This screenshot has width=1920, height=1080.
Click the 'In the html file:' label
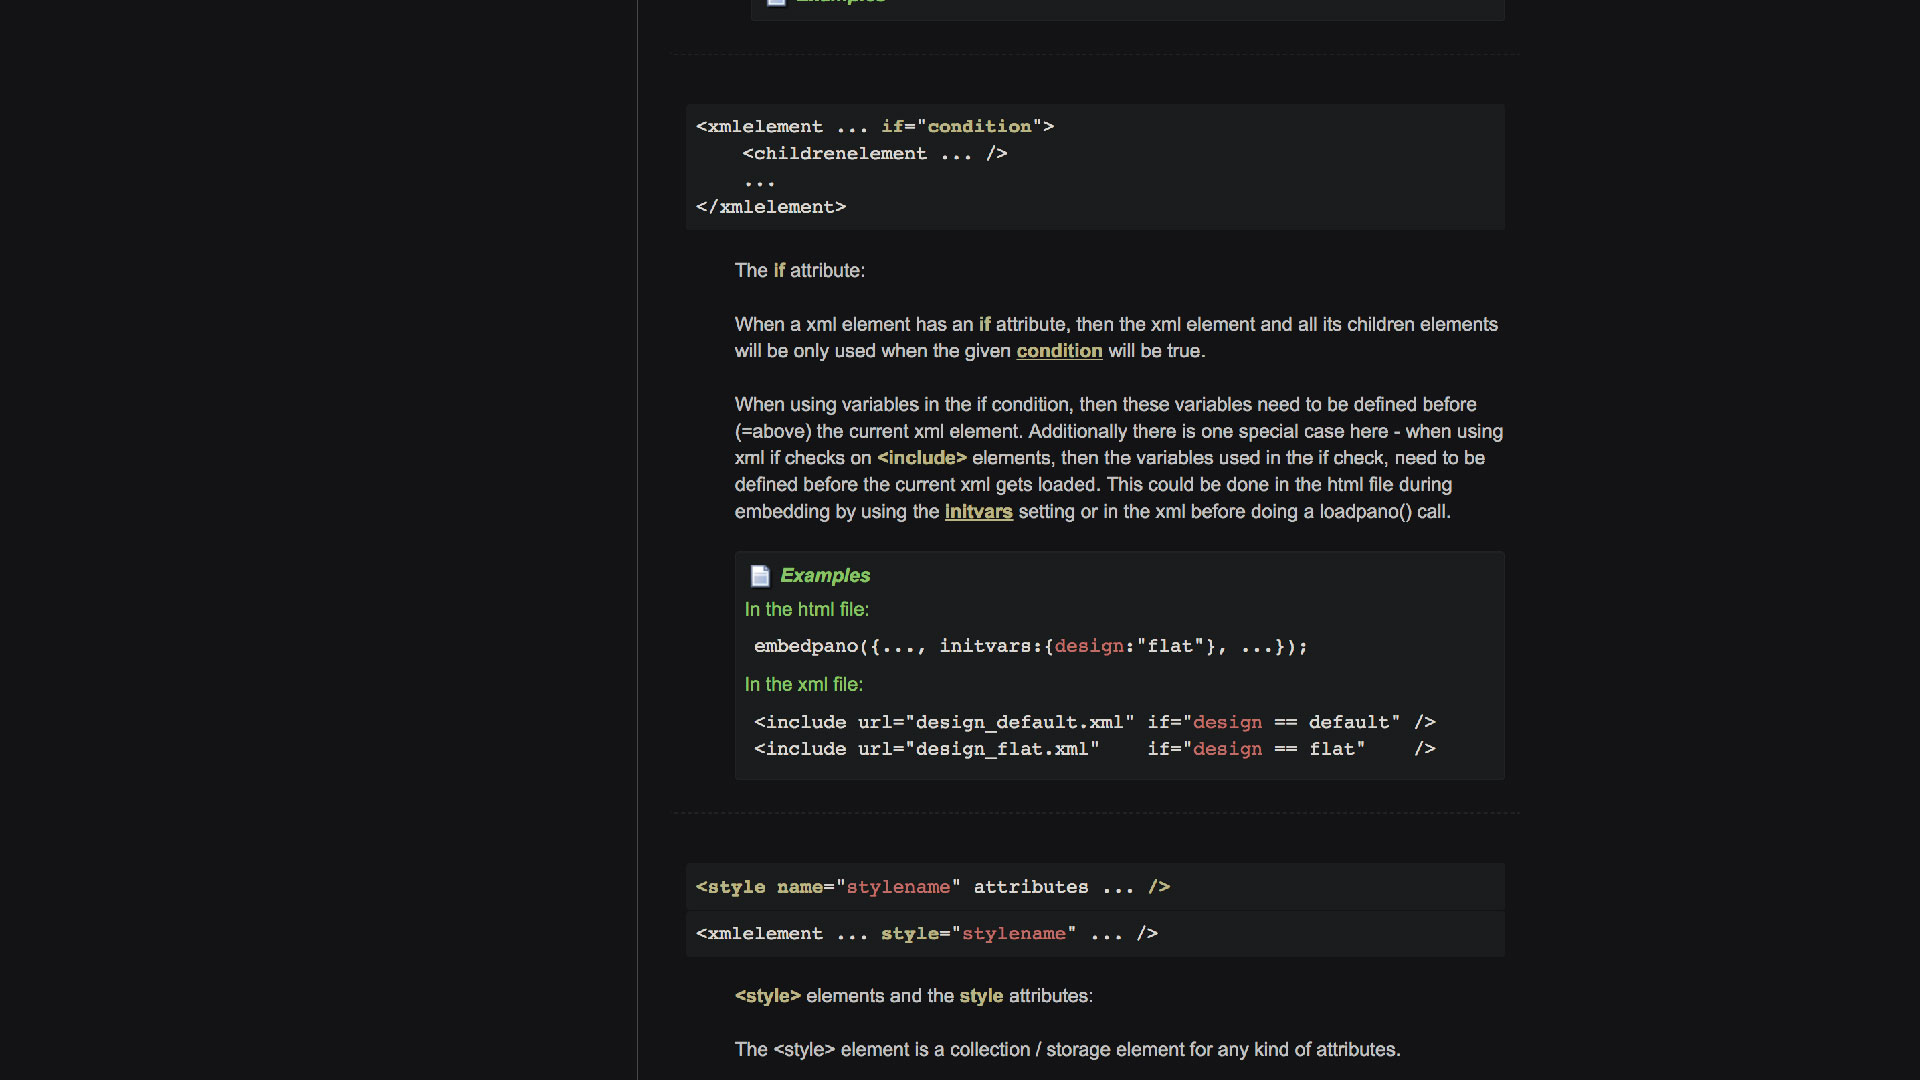pos(807,610)
